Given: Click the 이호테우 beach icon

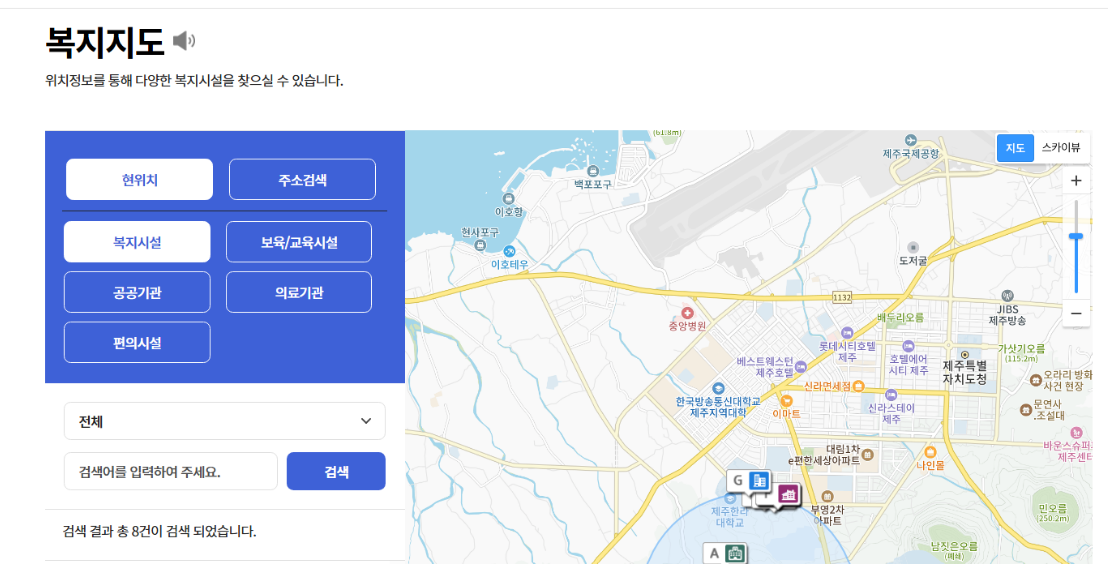Looking at the screenshot, I should click(x=509, y=251).
